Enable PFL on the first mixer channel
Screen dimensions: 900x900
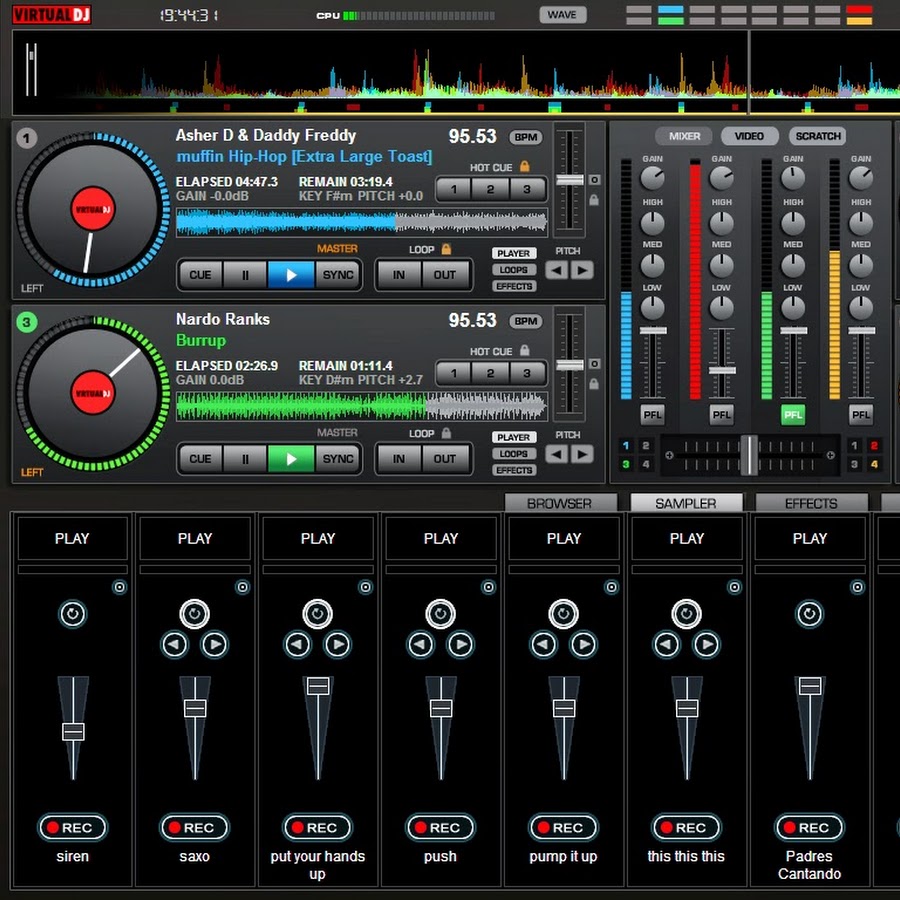tap(652, 414)
